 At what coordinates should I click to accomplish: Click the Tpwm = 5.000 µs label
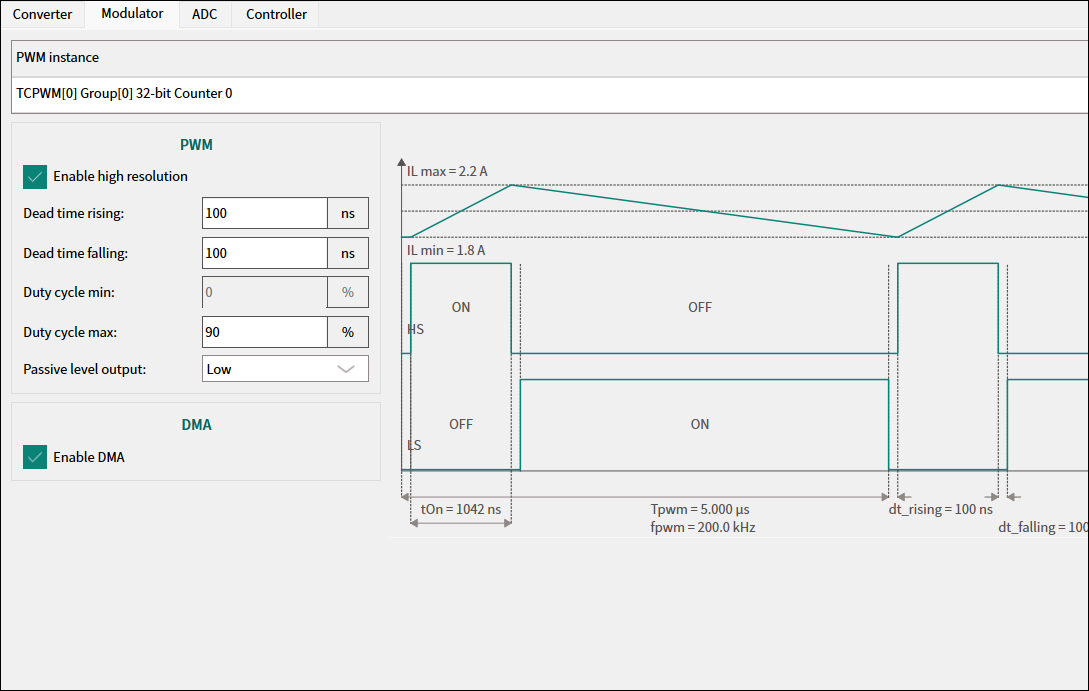point(700,509)
